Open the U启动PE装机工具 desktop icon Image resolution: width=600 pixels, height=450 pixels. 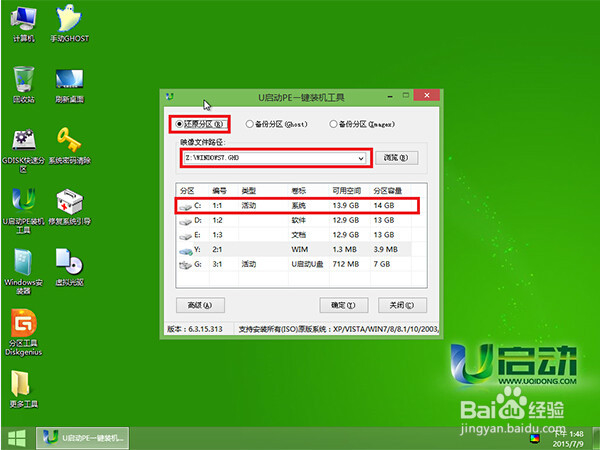(x=23, y=210)
